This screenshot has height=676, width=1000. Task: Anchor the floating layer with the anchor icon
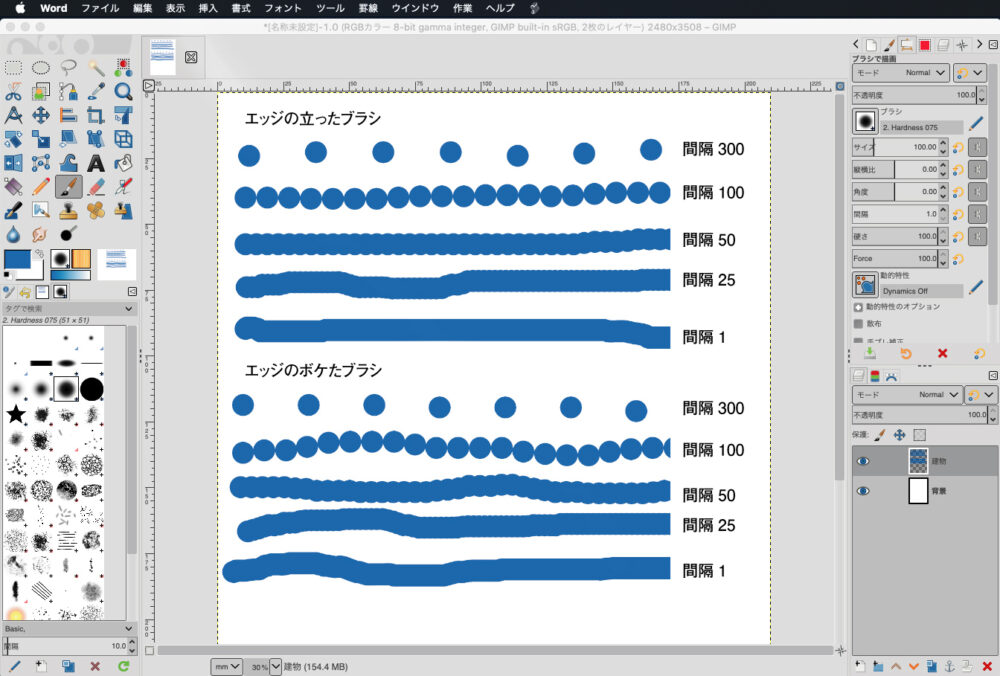tap(950, 665)
